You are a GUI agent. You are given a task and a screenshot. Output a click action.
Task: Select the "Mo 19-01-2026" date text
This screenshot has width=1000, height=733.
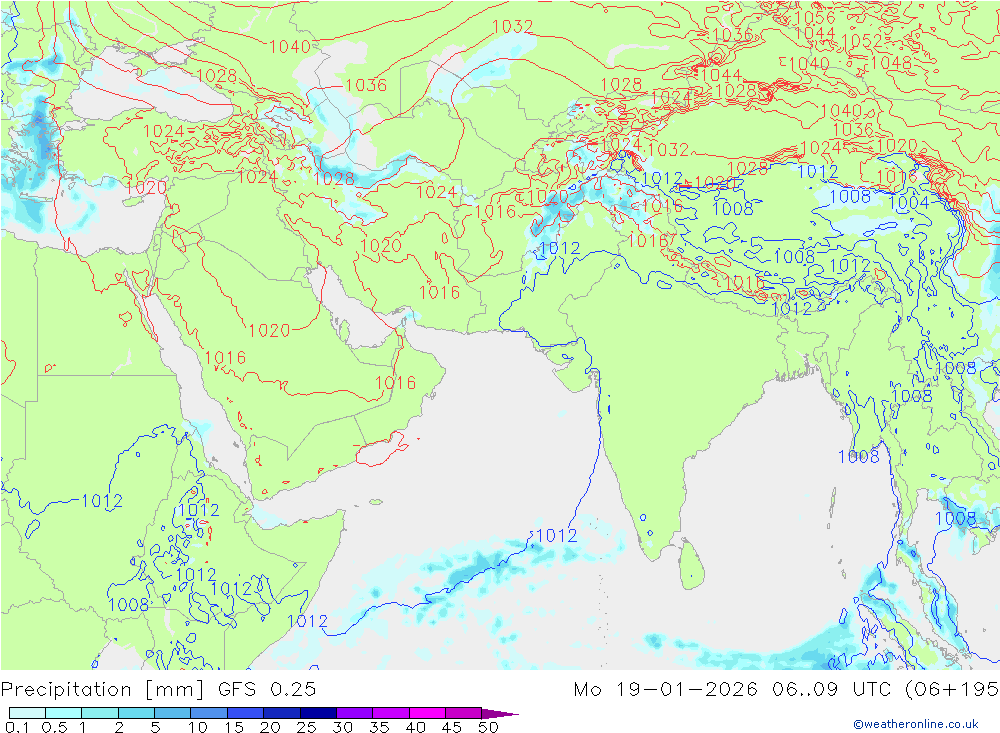coord(665,689)
